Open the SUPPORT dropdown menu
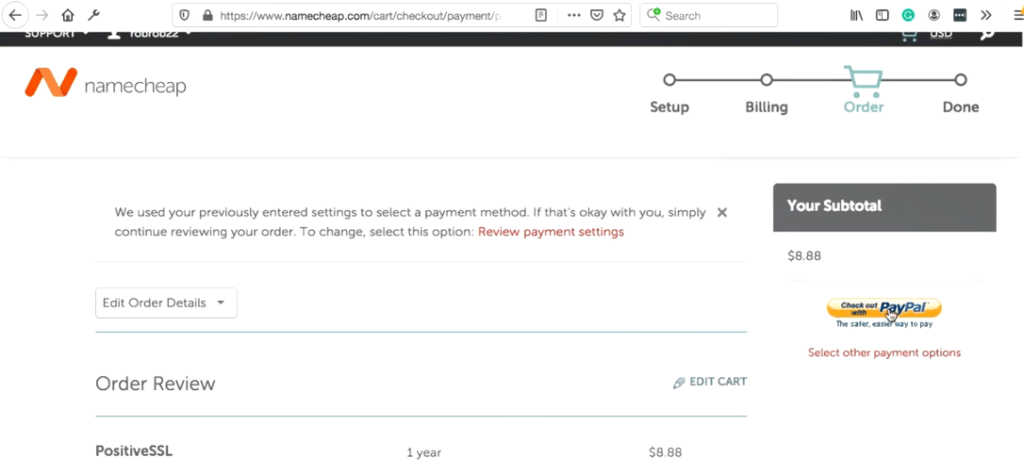 [57, 34]
